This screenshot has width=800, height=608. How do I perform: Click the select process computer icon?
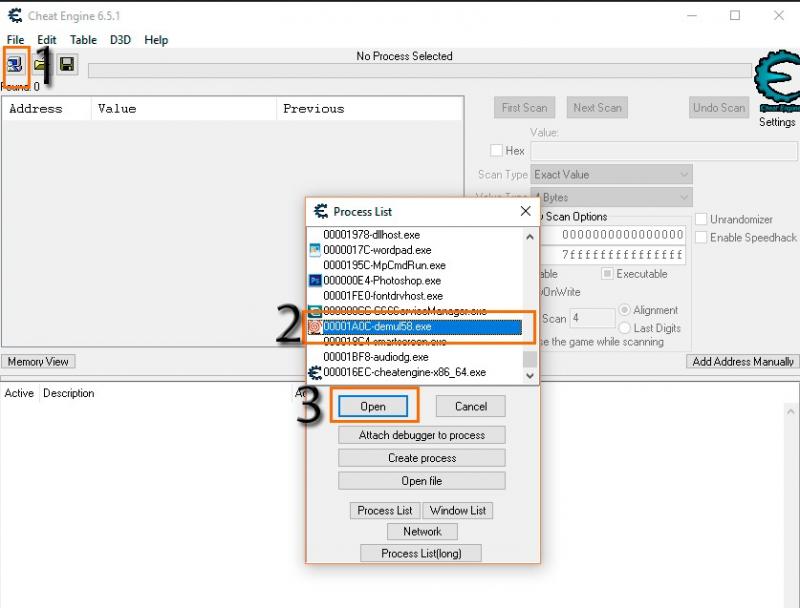[16, 64]
